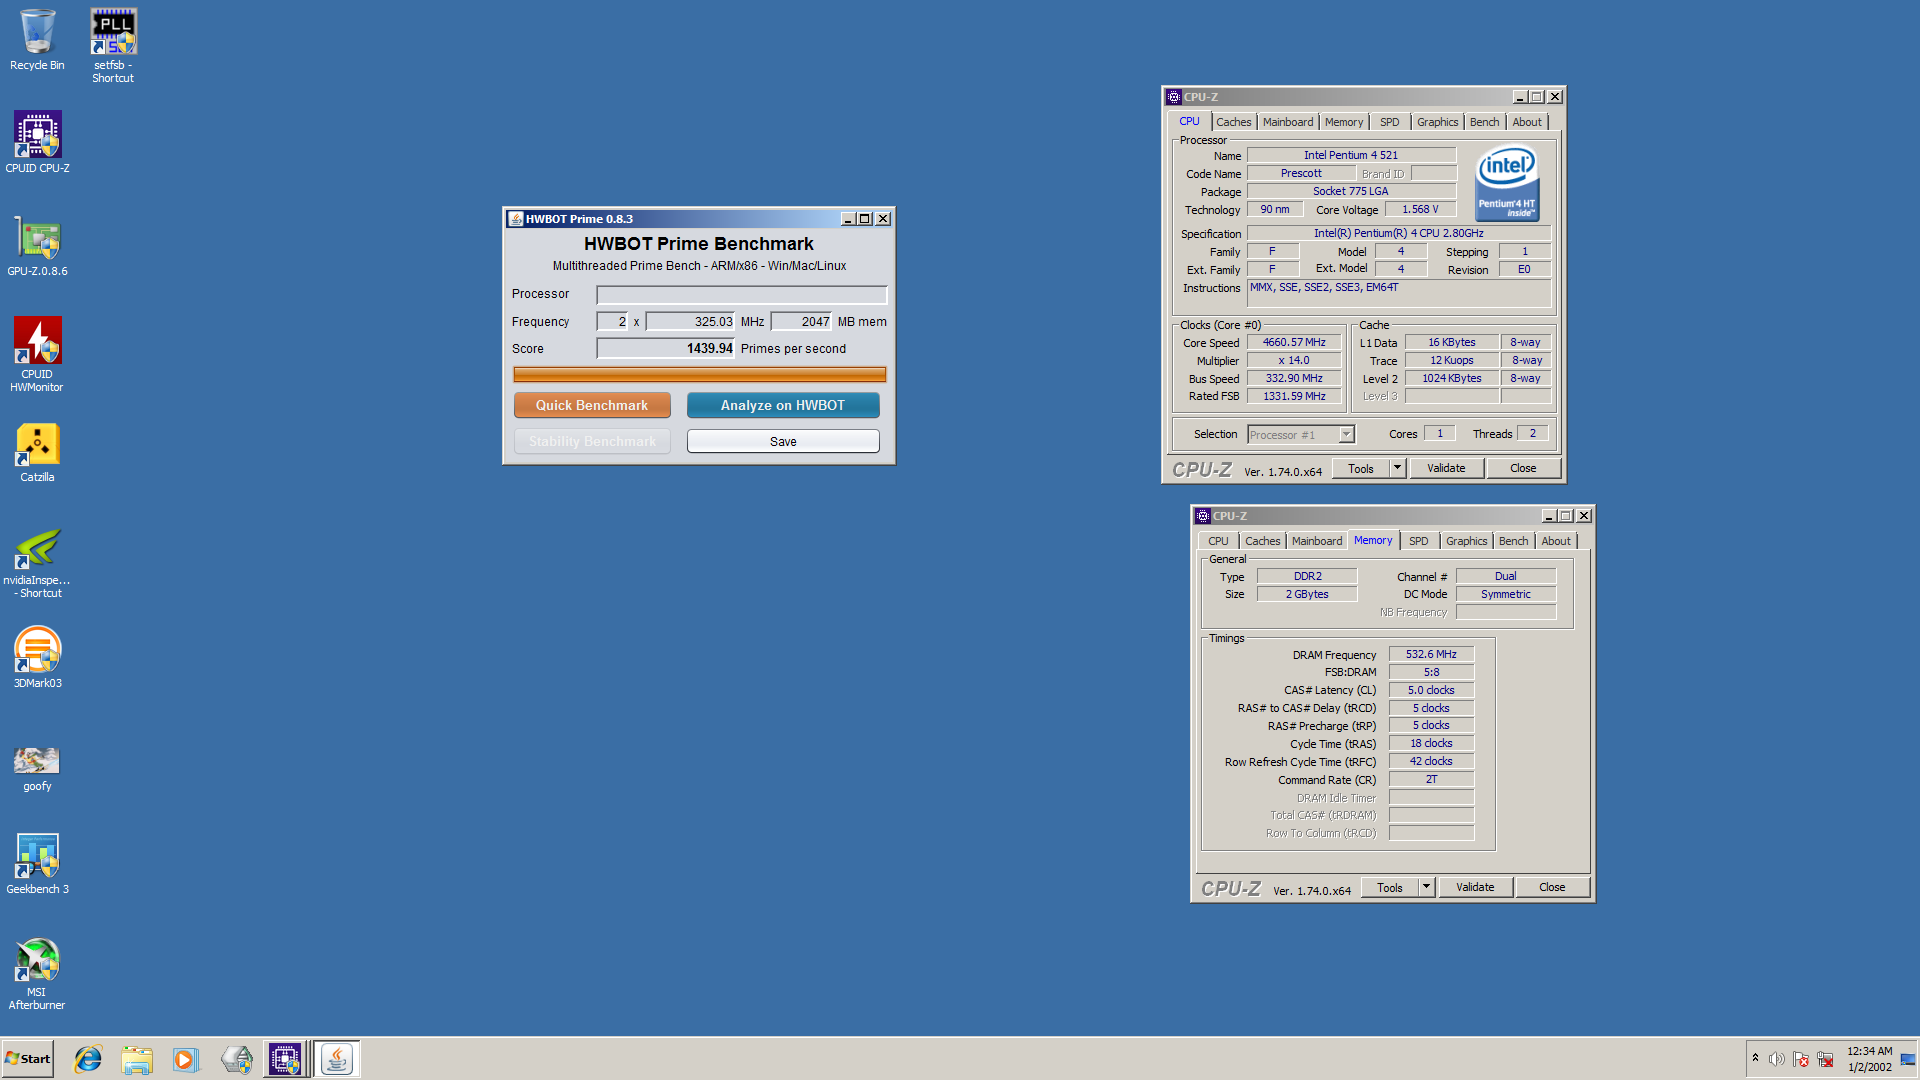The height and width of the screenshot is (1080, 1920).
Task: Switch to Mainboard tab in upper CPU-Z
Action: pos(1287,122)
